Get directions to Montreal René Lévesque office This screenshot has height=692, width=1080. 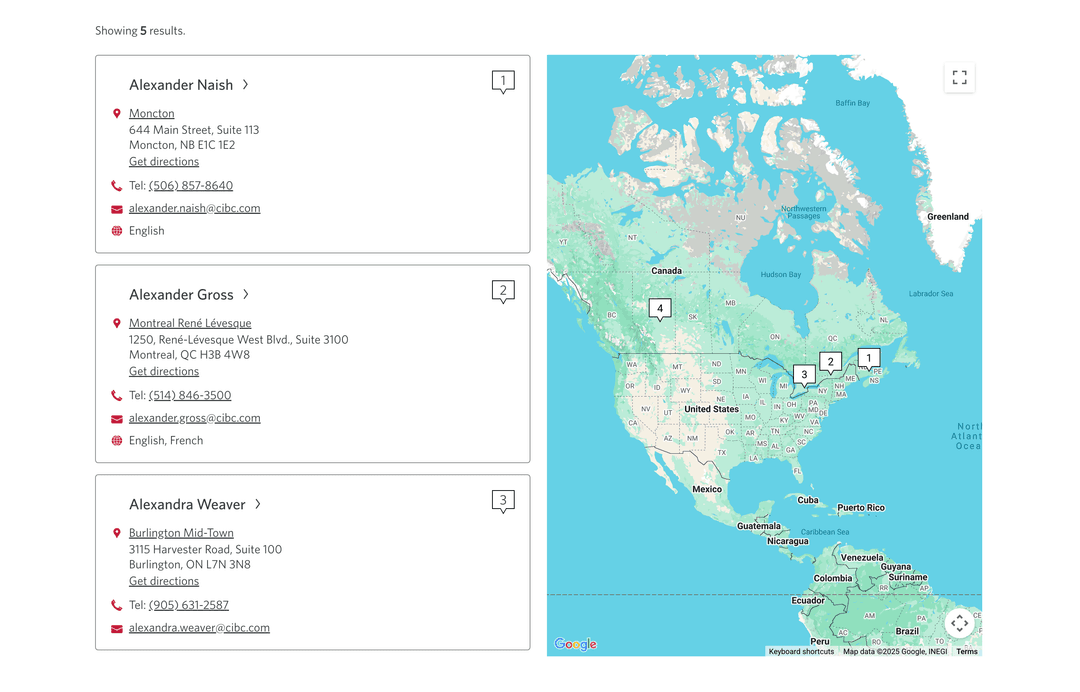(x=164, y=371)
